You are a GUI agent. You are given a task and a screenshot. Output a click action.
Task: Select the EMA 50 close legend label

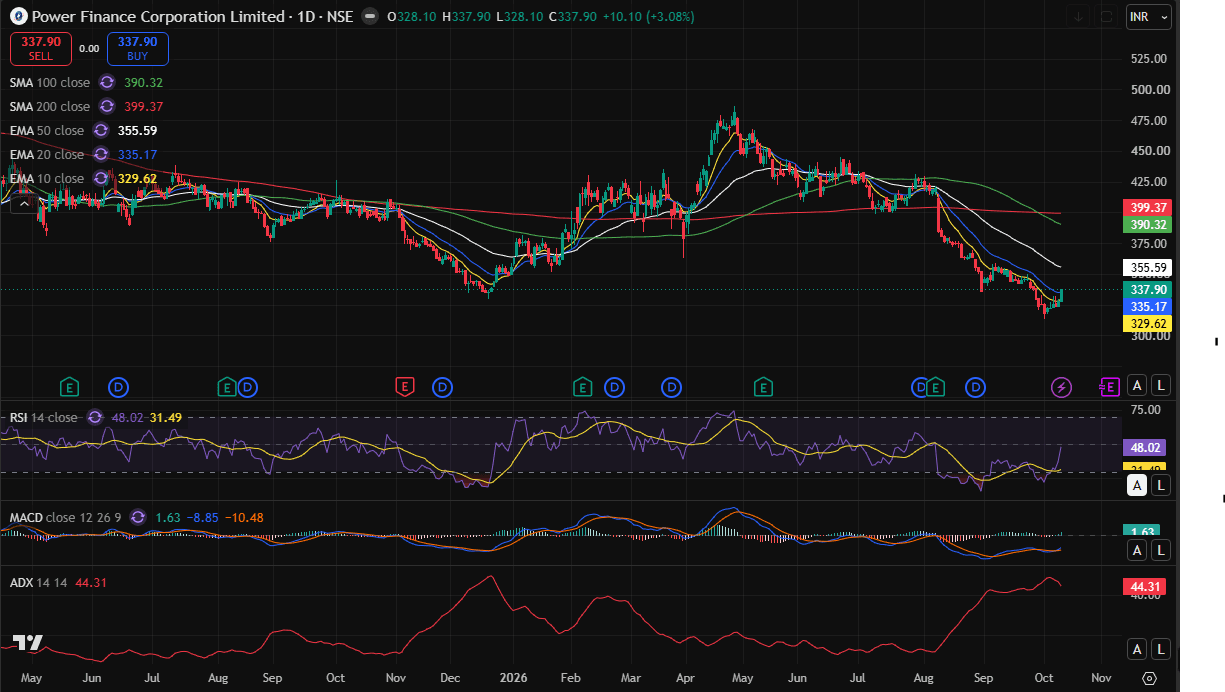(x=46, y=130)
